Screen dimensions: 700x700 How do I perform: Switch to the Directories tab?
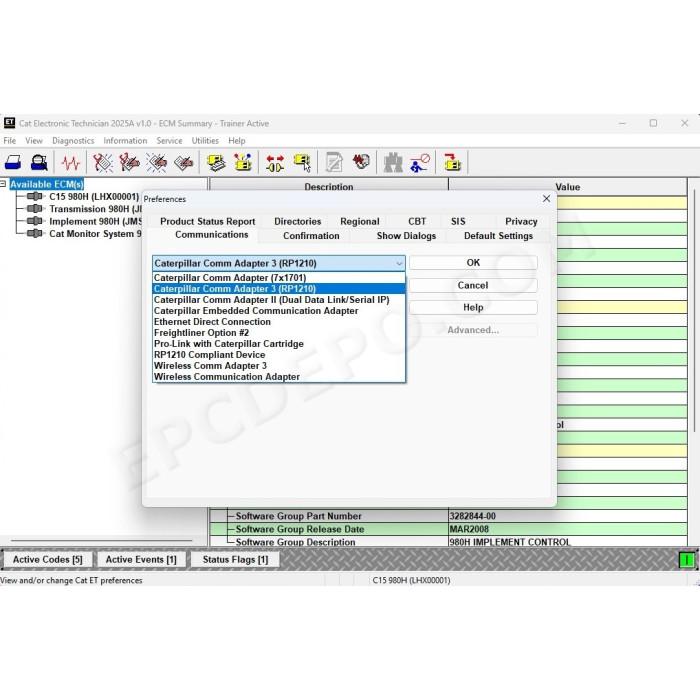coord(297,221)
